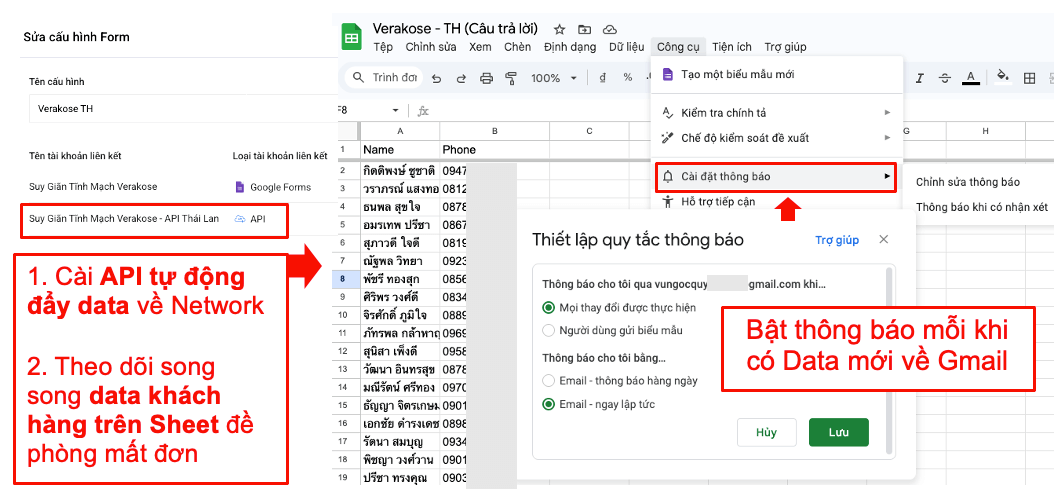Click the search magnifier in menu search box
This screenshot has width=1062, height=494.
359,77
